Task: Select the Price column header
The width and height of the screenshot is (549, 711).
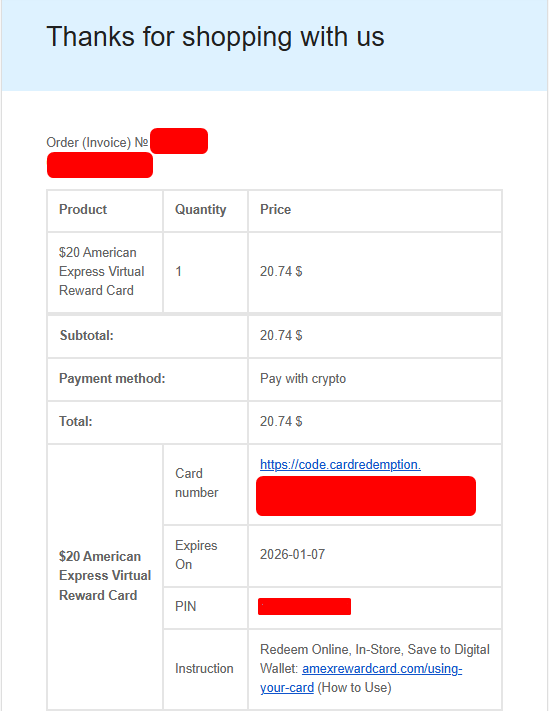Action: click(275, 209)
